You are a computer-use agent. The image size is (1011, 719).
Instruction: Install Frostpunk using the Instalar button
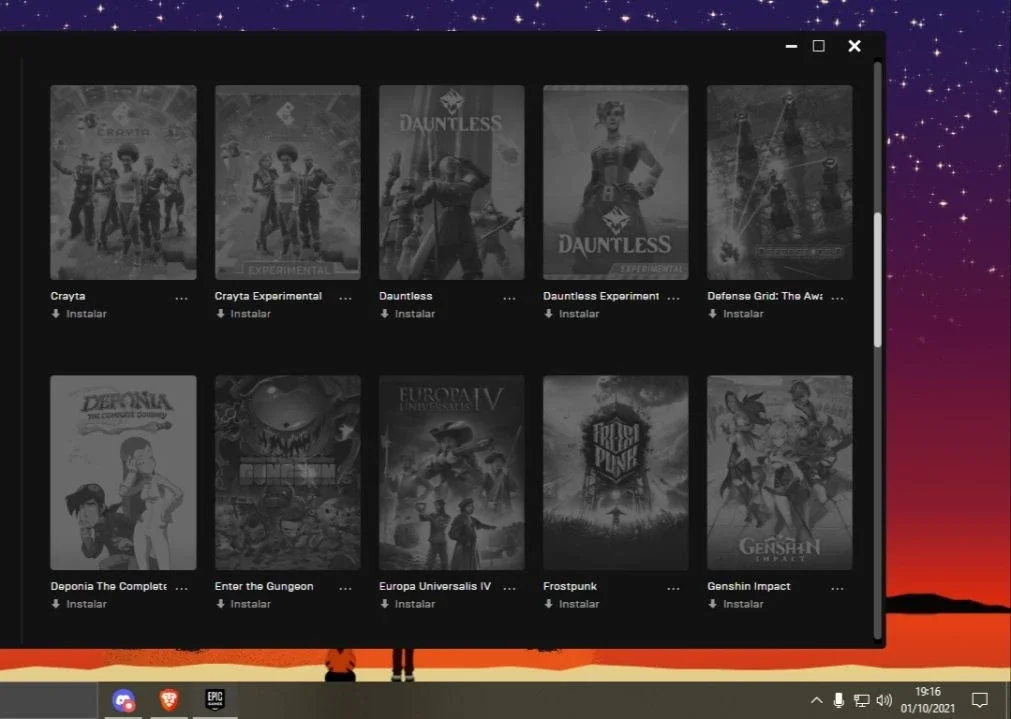[x=571, y=604]
